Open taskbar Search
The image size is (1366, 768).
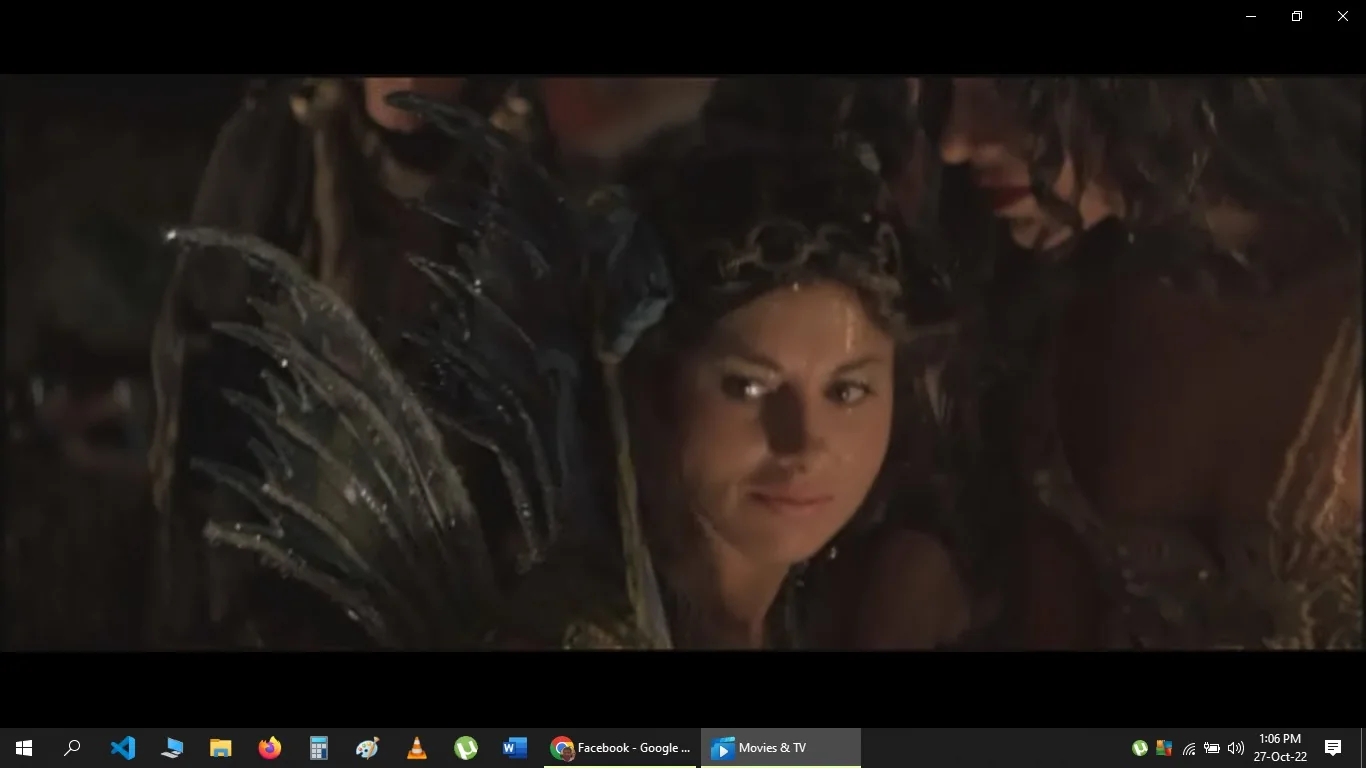click(x=72, y=748)
